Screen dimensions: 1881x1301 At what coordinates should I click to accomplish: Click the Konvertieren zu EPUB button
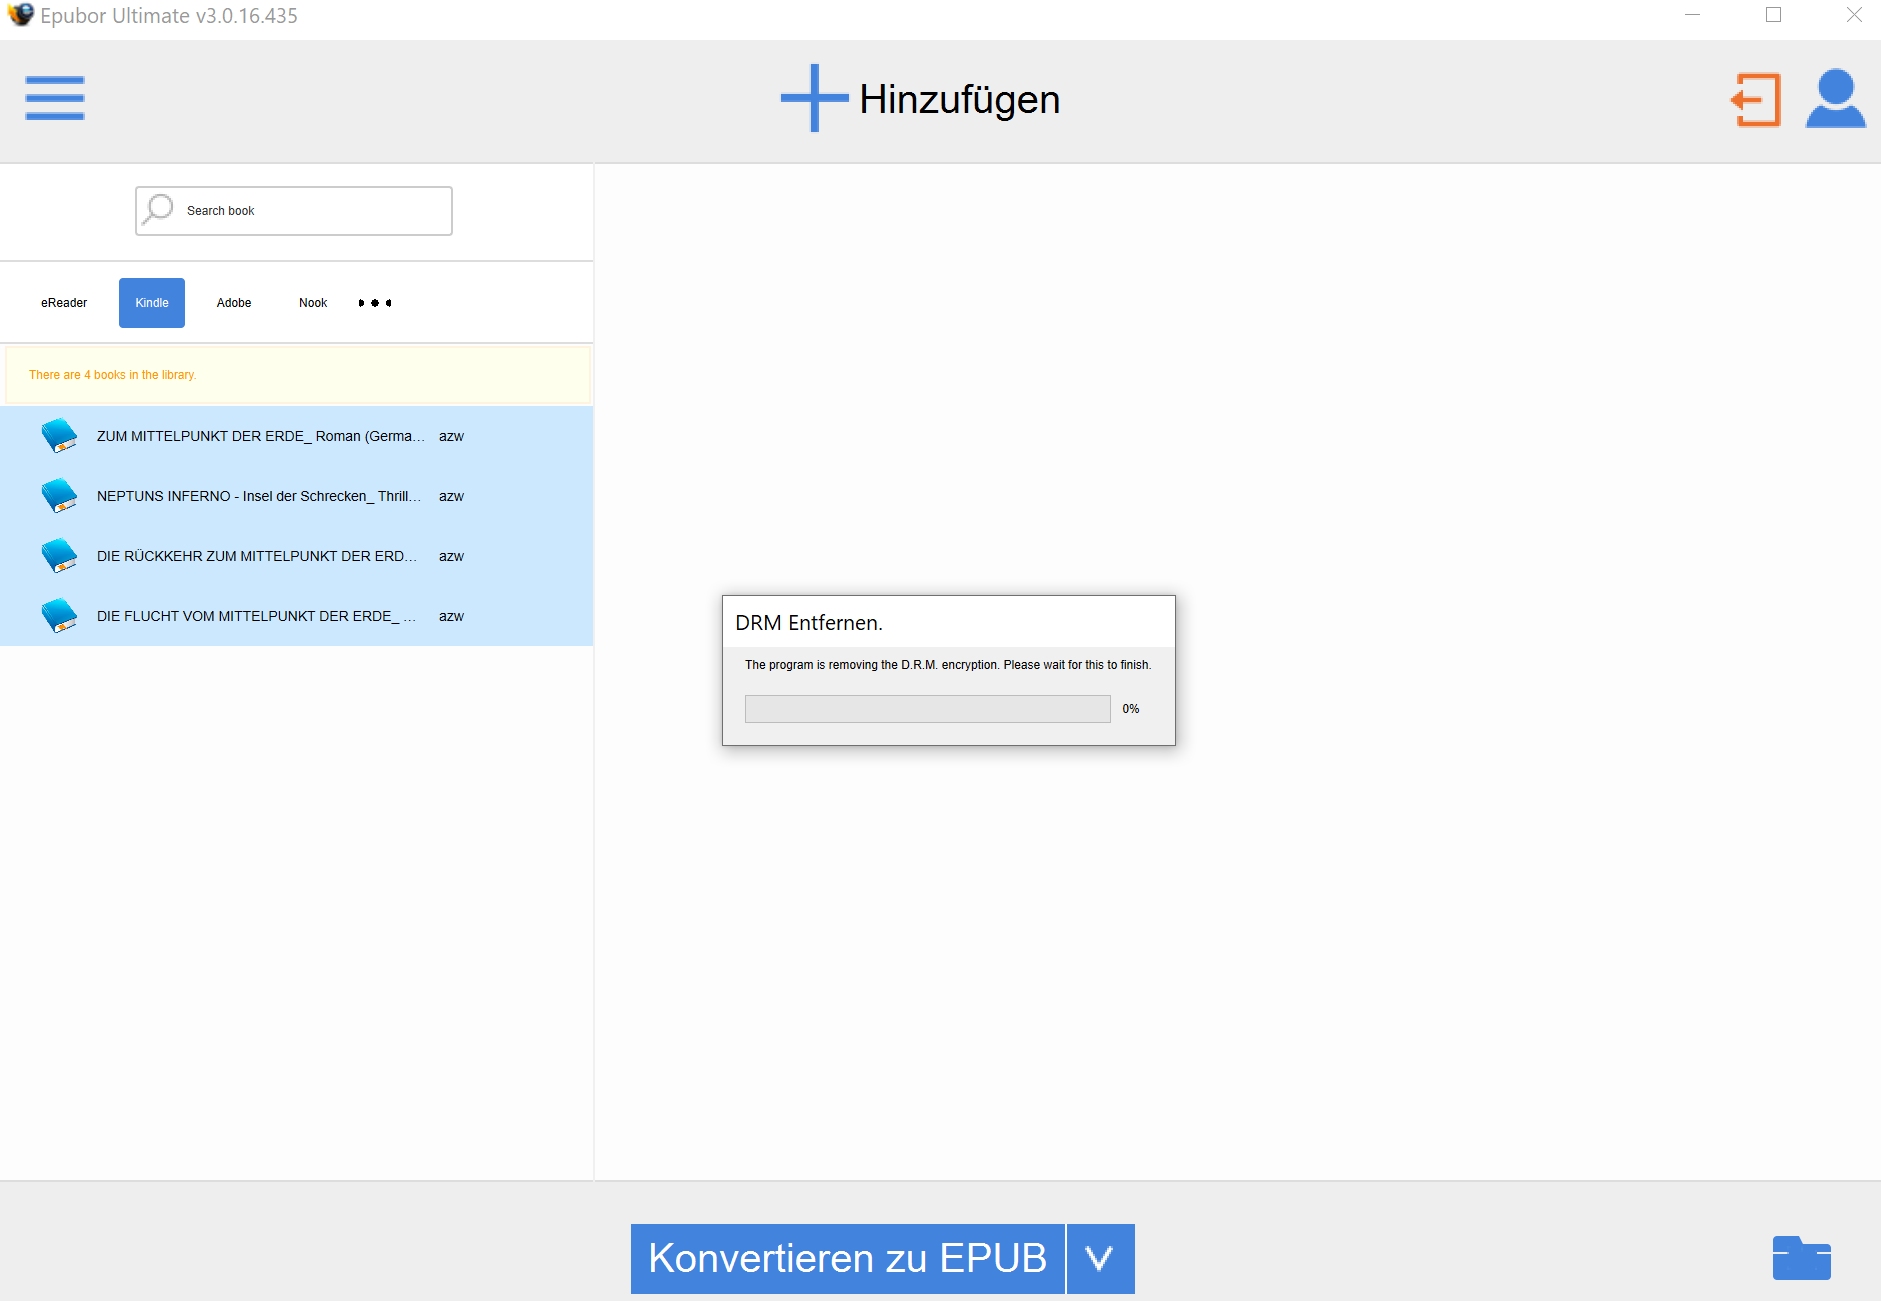[847, 1258]
